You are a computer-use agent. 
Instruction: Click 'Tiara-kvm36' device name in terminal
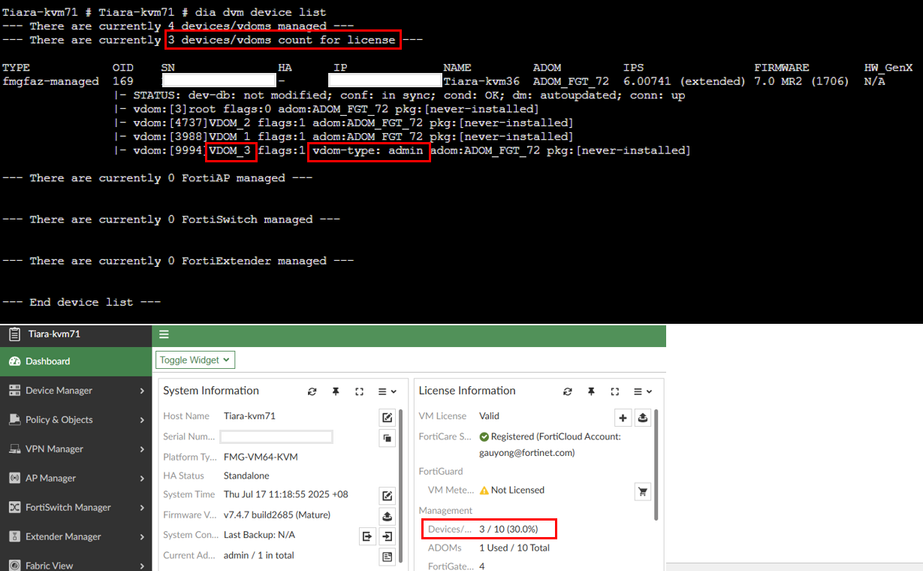tap(482, 81)
